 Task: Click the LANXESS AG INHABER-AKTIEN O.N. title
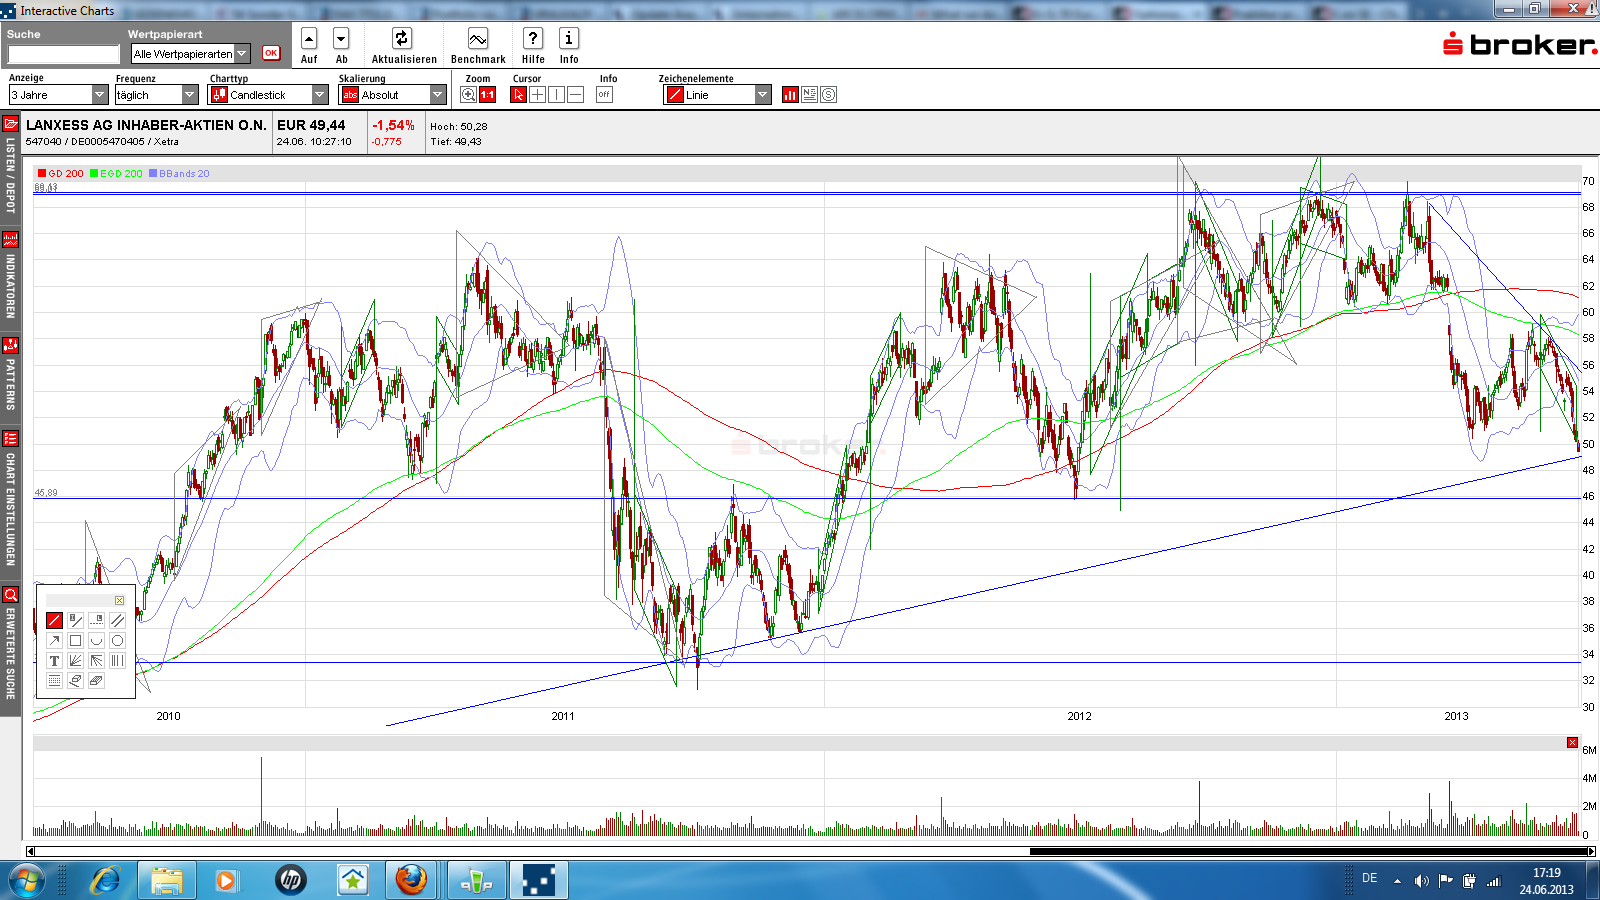[146, 125]
